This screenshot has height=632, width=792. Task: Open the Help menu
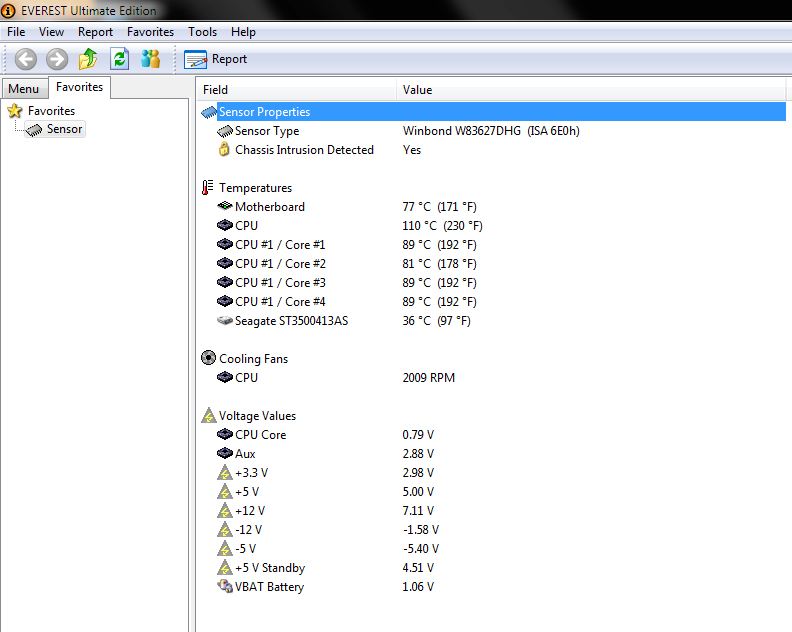243,32
